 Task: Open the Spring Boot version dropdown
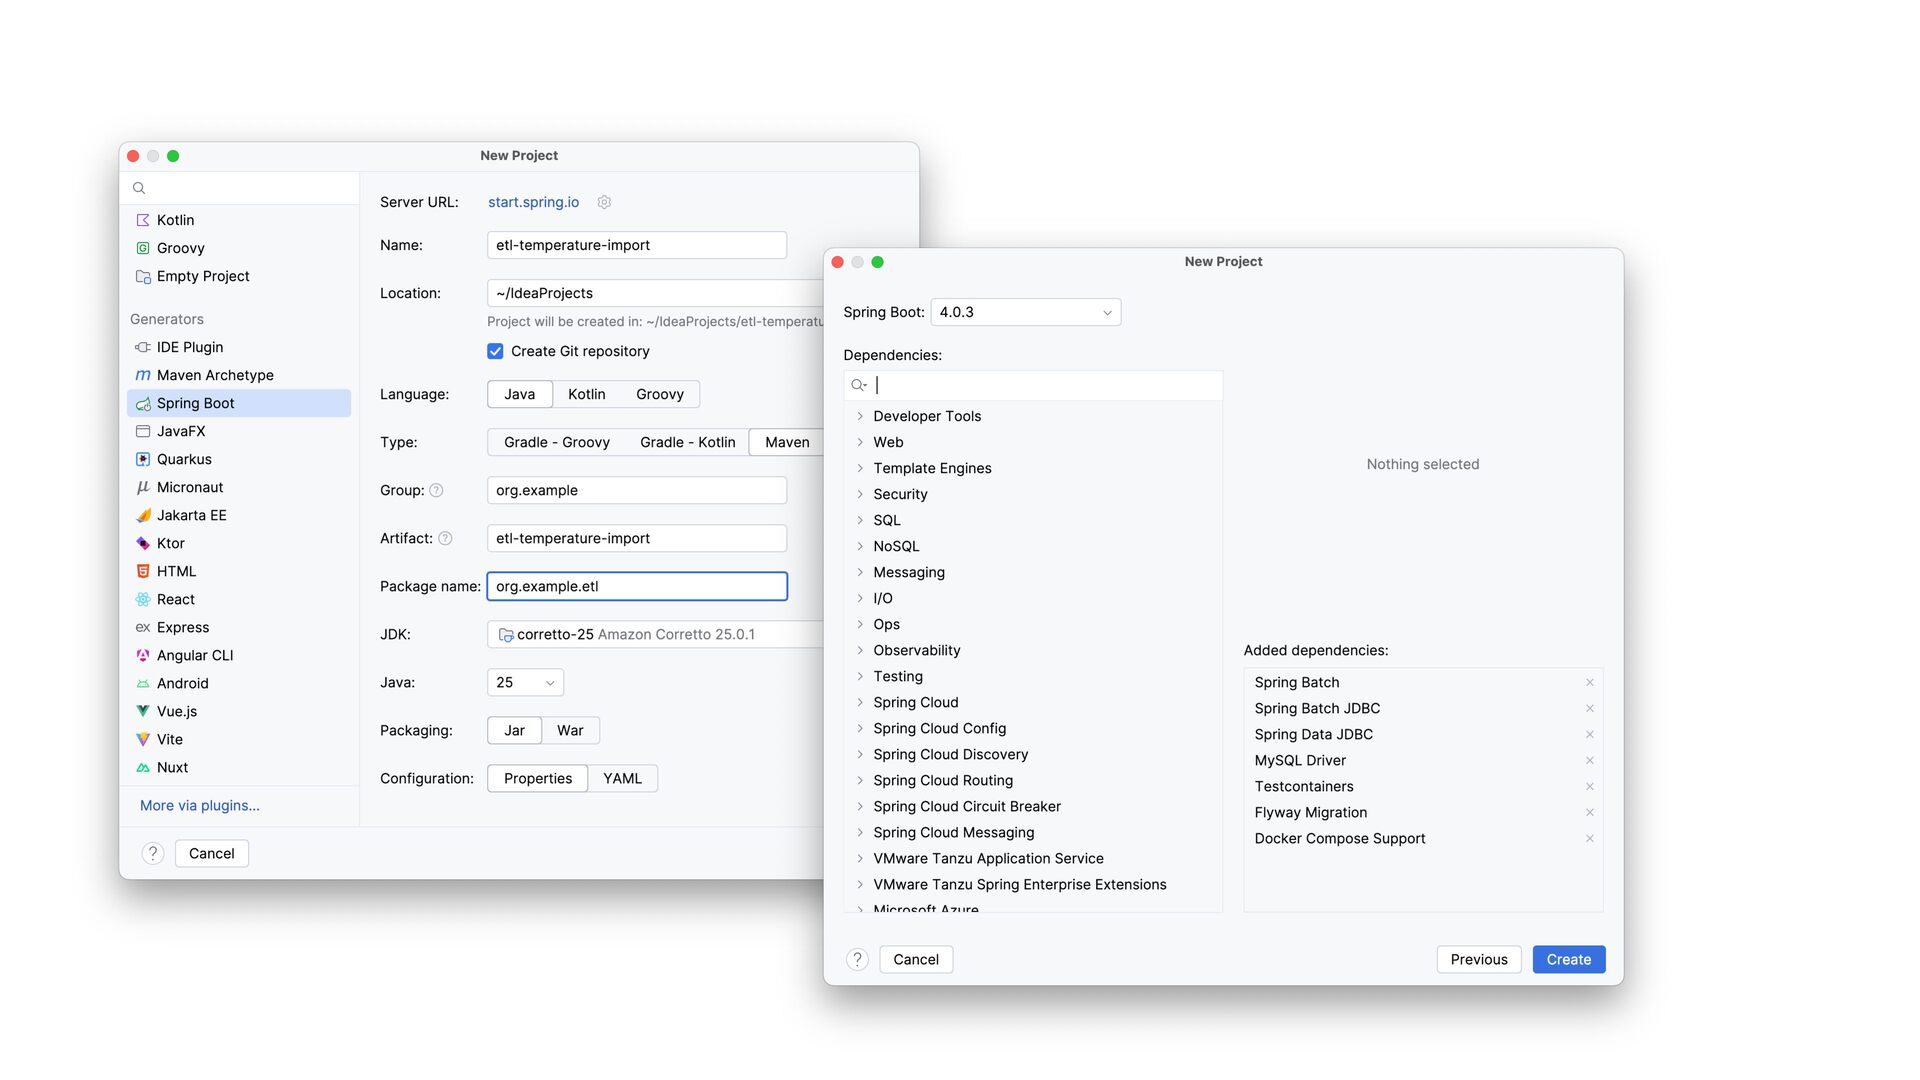click(1025, 312)
